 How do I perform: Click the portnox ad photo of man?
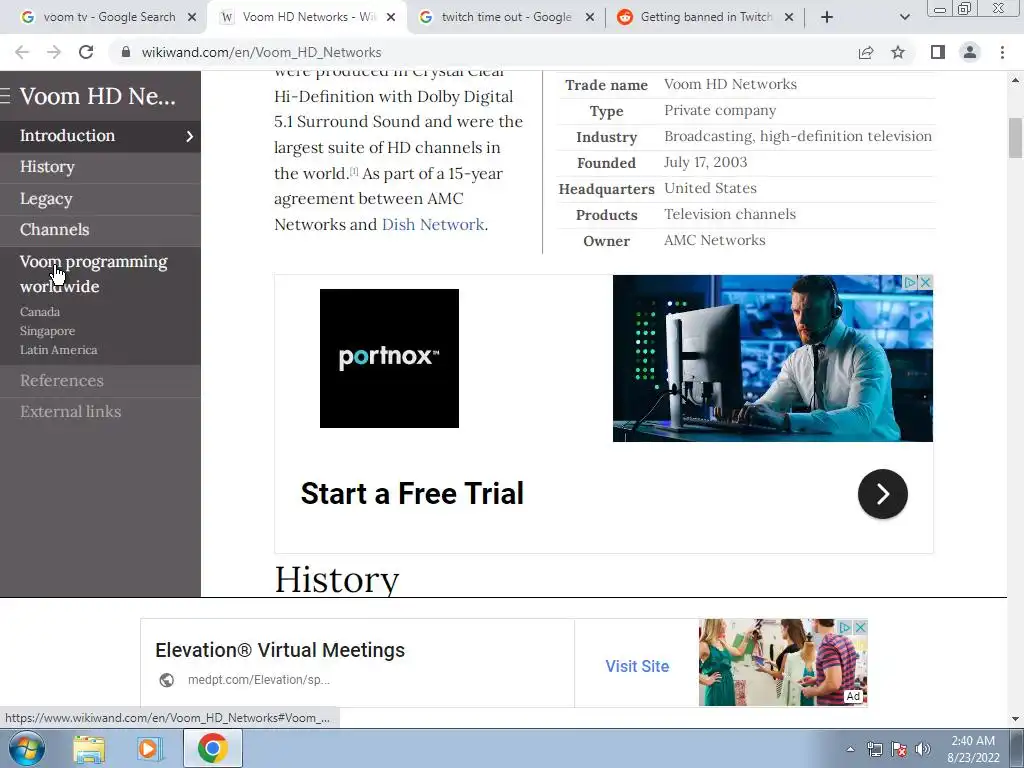click(773, 358)
